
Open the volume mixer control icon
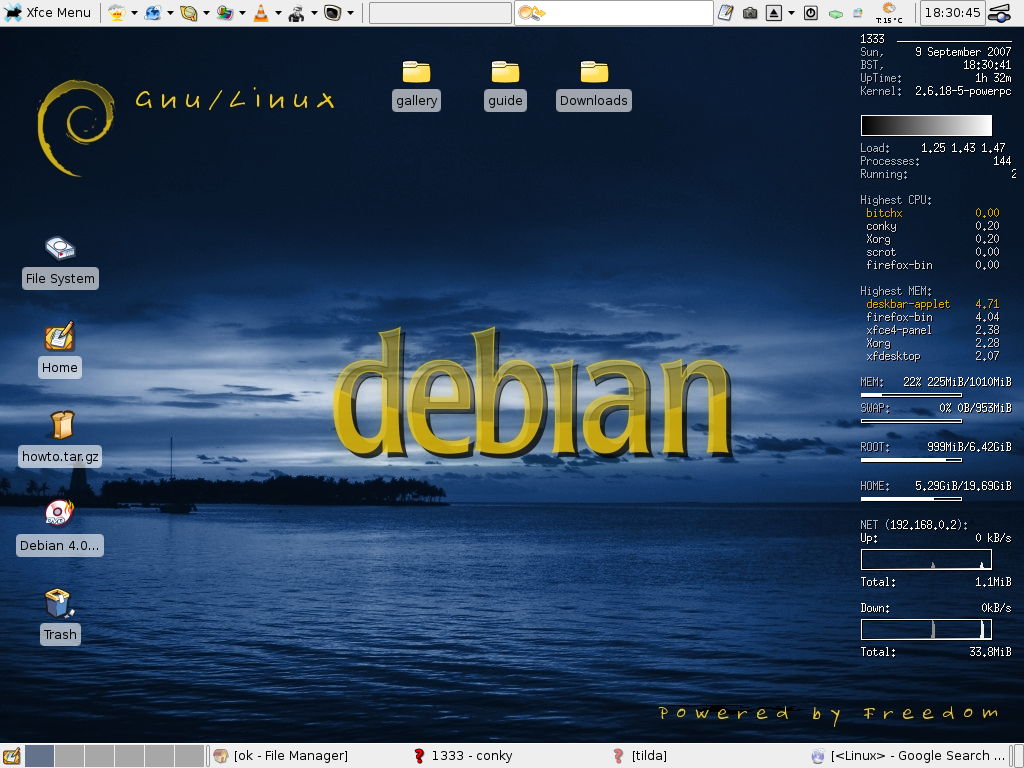click(x=999, y=12)
